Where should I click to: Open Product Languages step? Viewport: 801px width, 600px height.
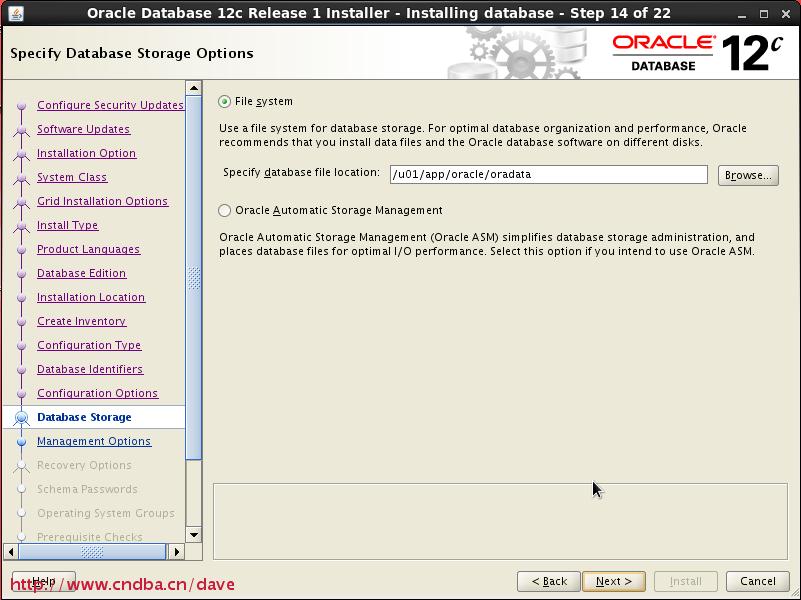(x=88, y=249)
